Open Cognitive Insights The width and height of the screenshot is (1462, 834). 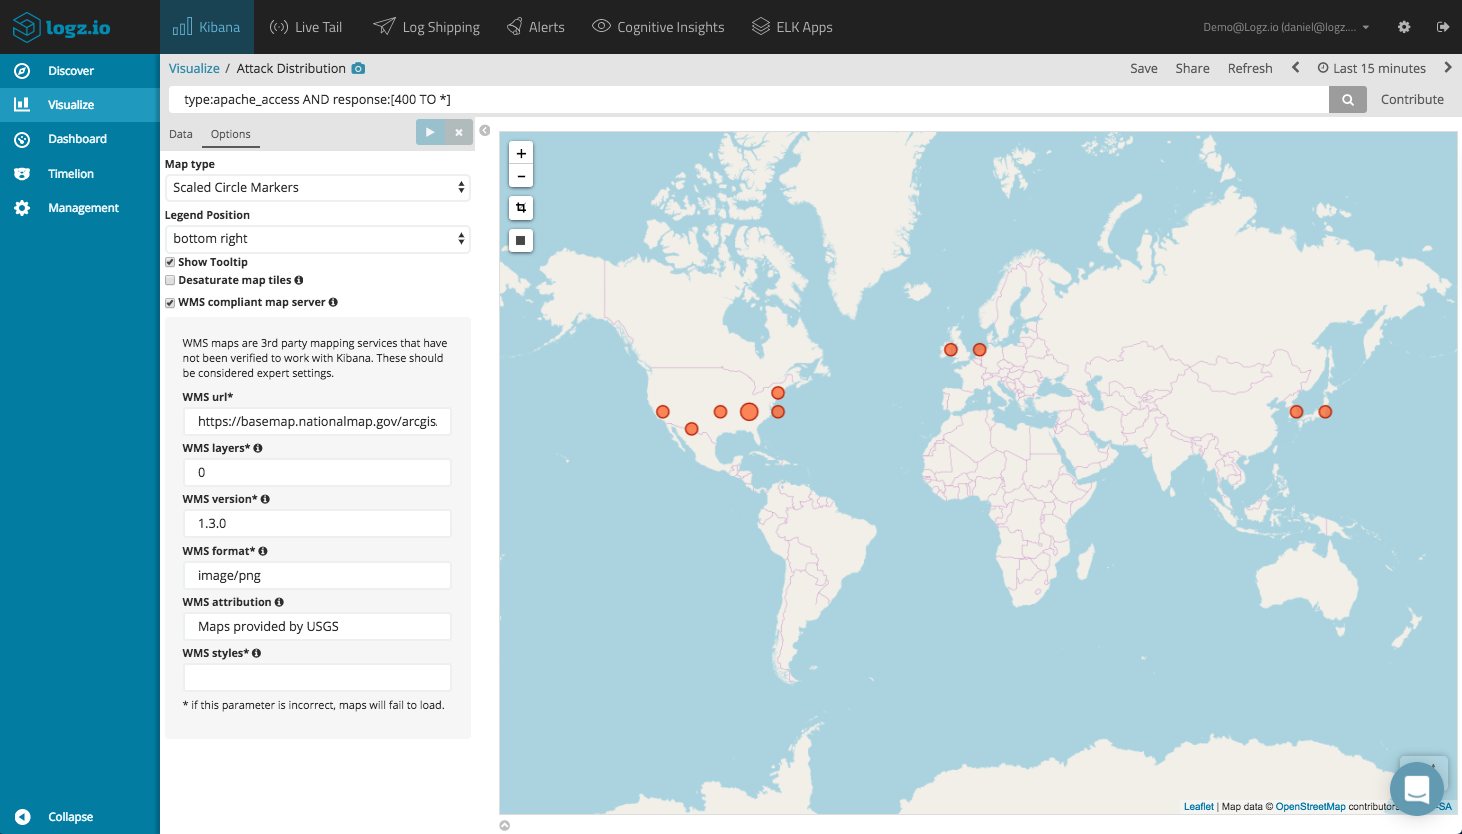click(x=658, y=27)
